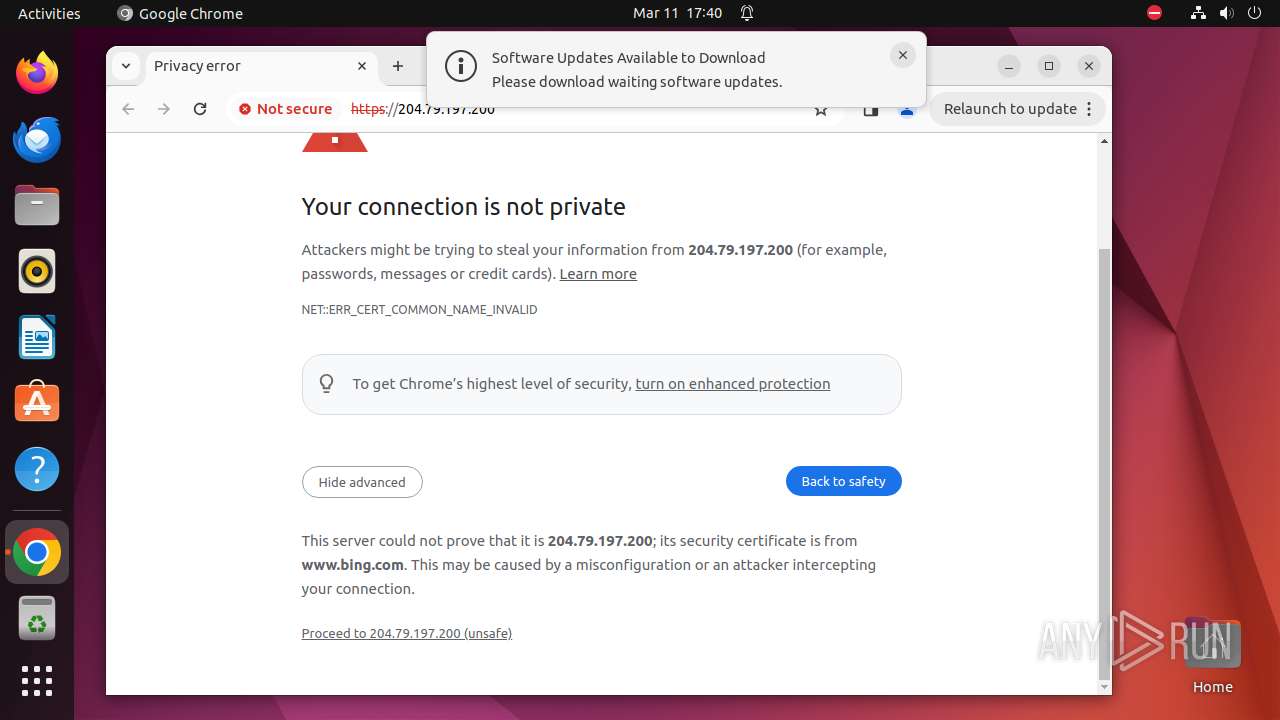Viewport: 1280px width, 720px height.
Task: Click scrollbar down arrow
Action: point(1104,687)
